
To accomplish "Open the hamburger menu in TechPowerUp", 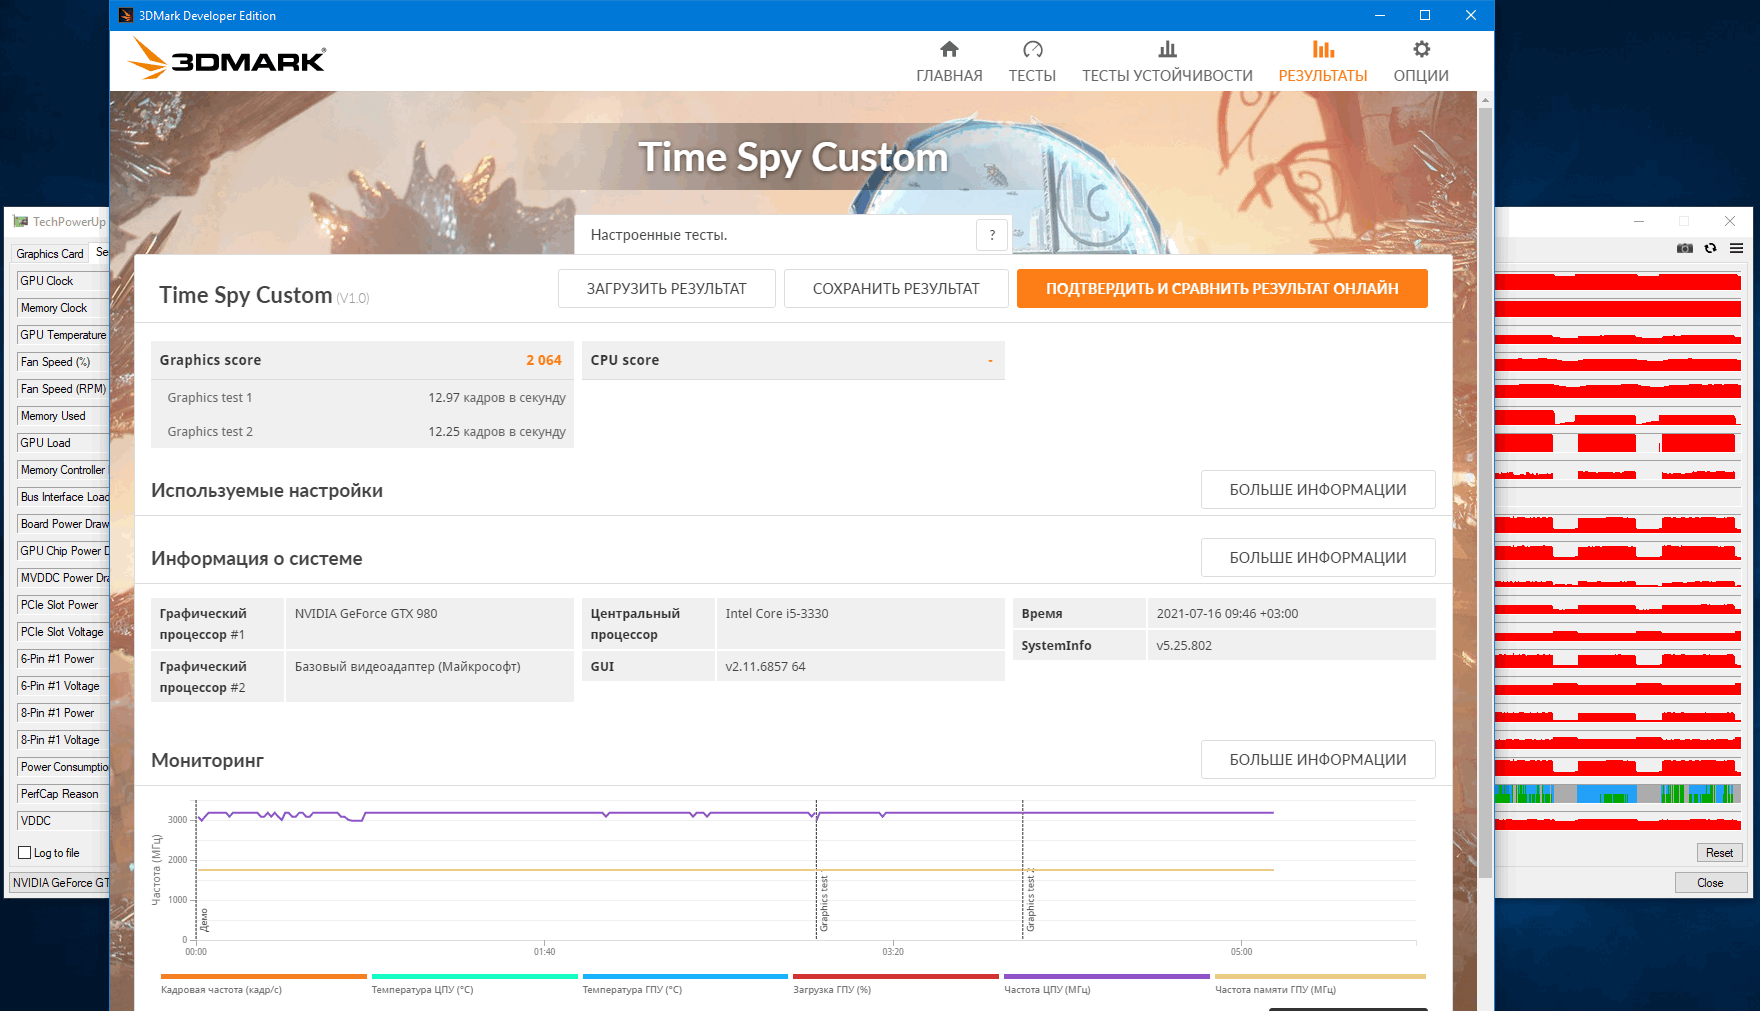I will pos(1736,248).
